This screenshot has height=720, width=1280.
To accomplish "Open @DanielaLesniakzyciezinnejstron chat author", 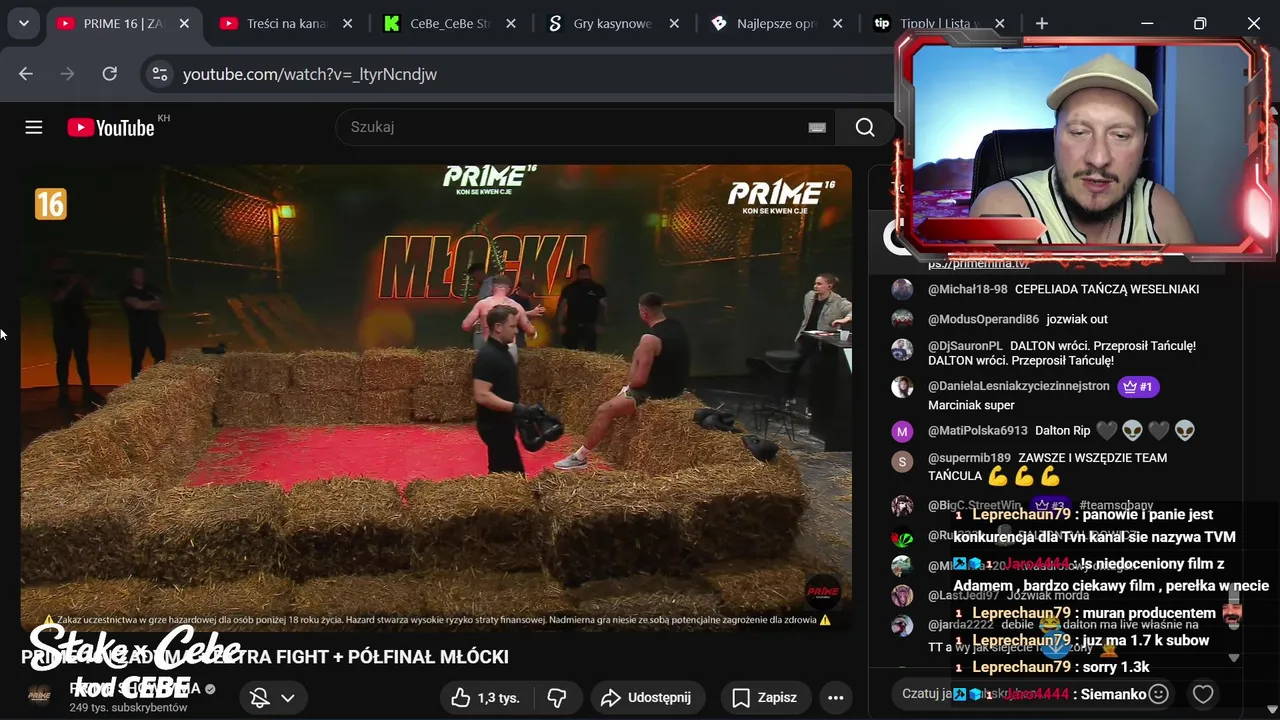I will coord(1019,385).
